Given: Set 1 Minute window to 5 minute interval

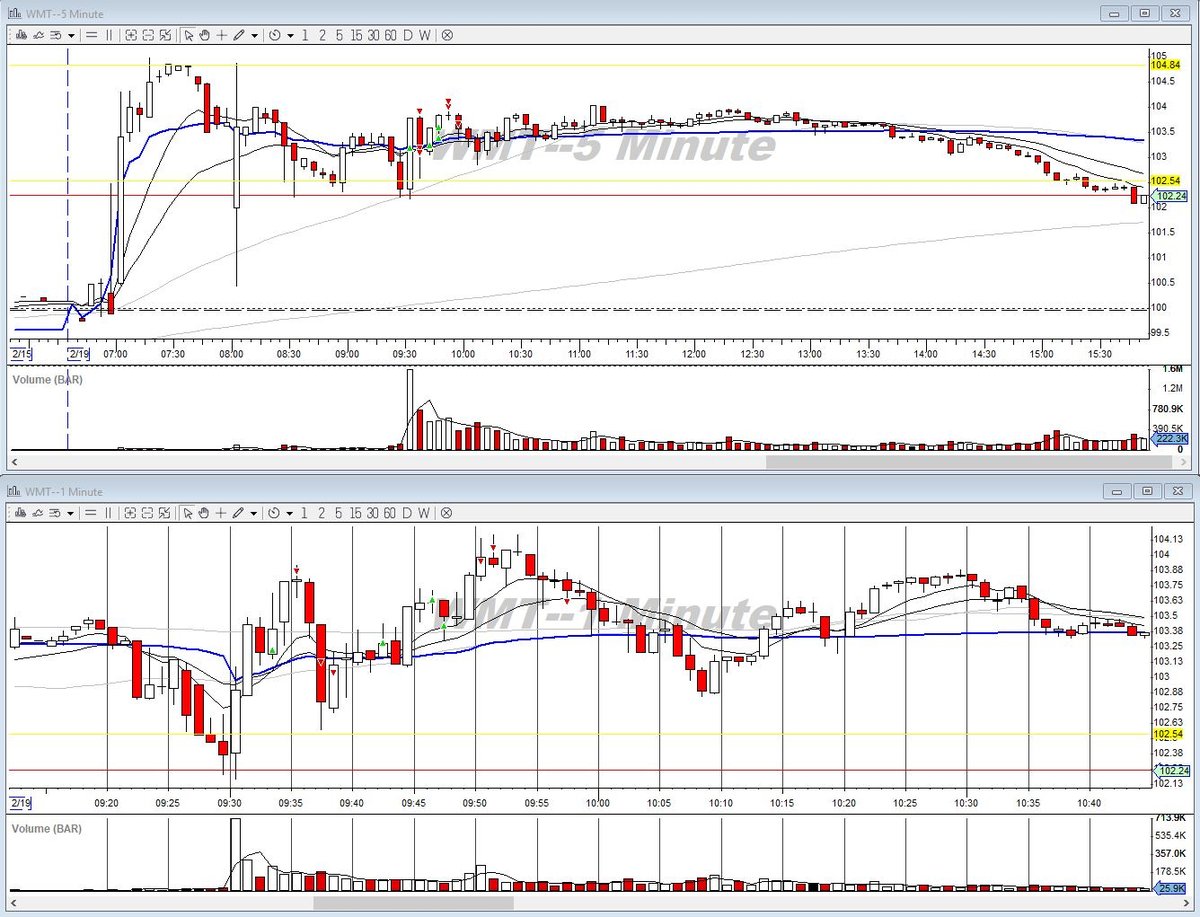Looking at the screenshot, I should click(x=339, y=512).
